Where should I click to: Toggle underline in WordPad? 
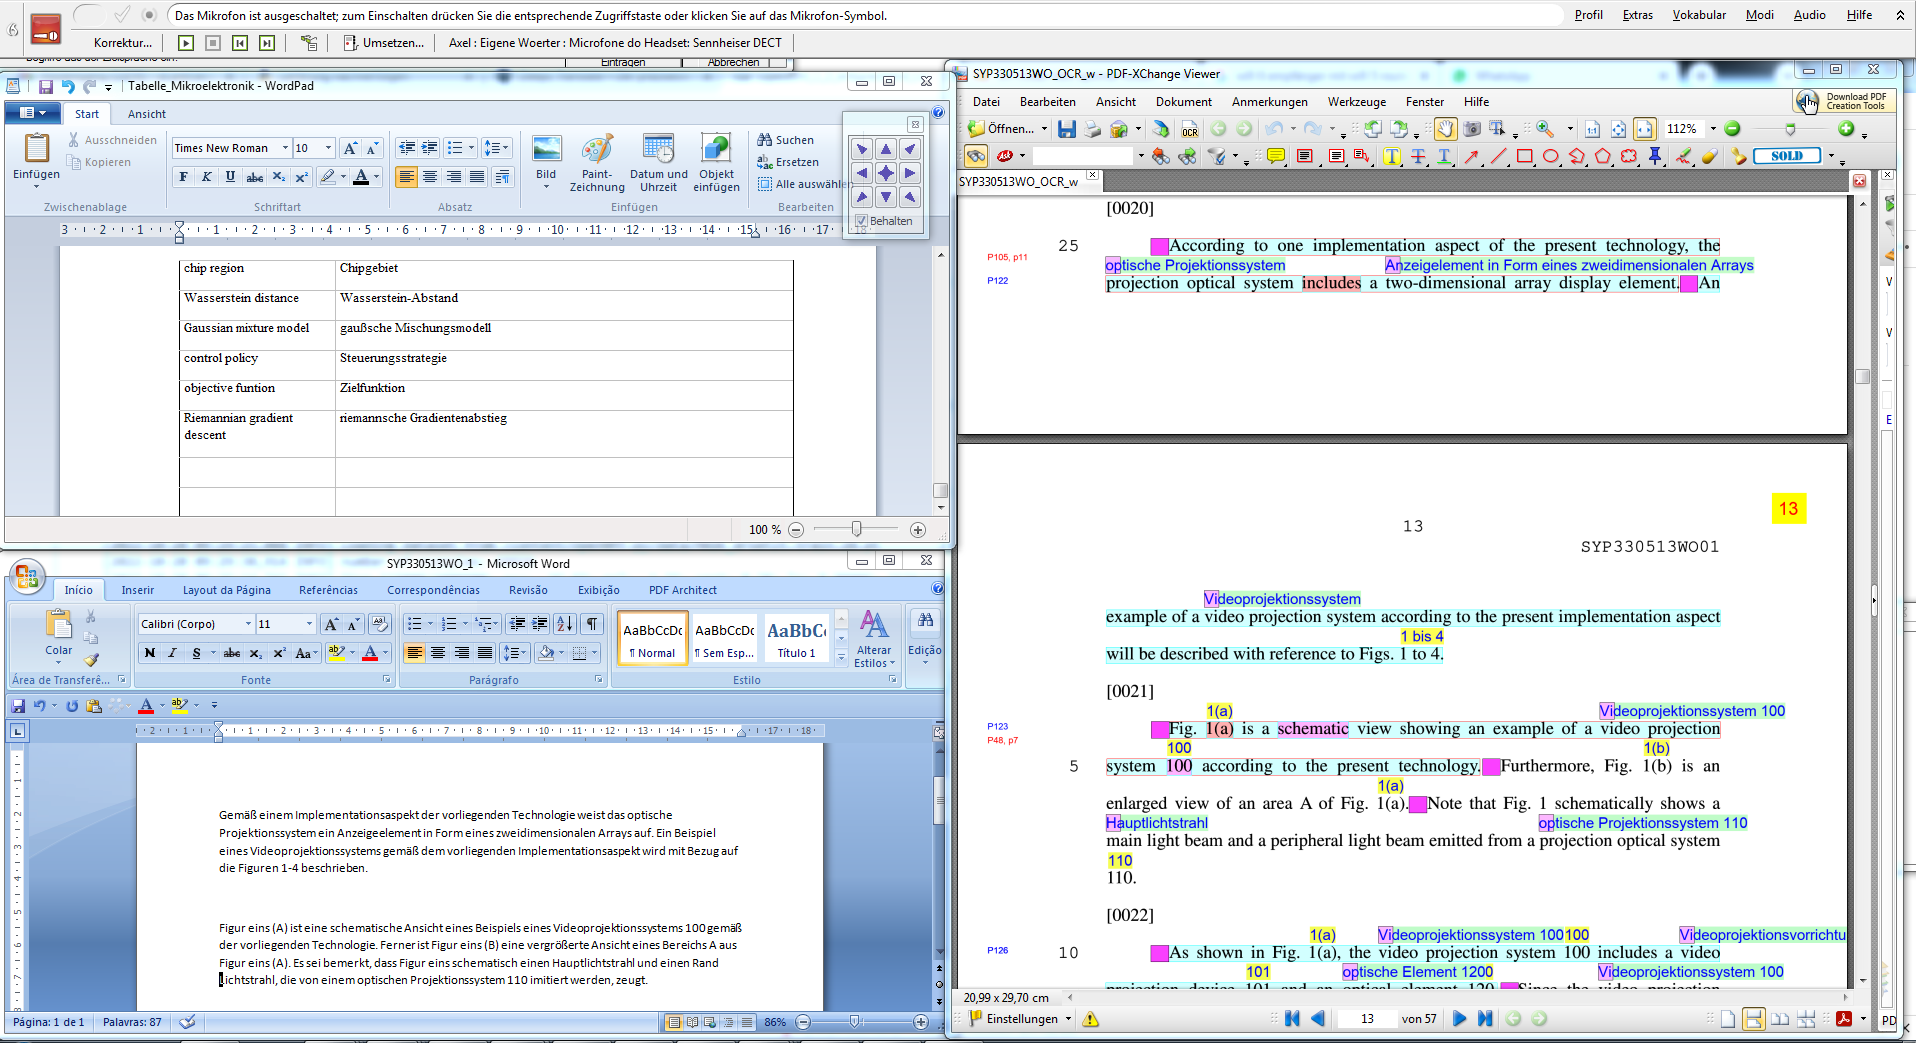tap(230, 177)
